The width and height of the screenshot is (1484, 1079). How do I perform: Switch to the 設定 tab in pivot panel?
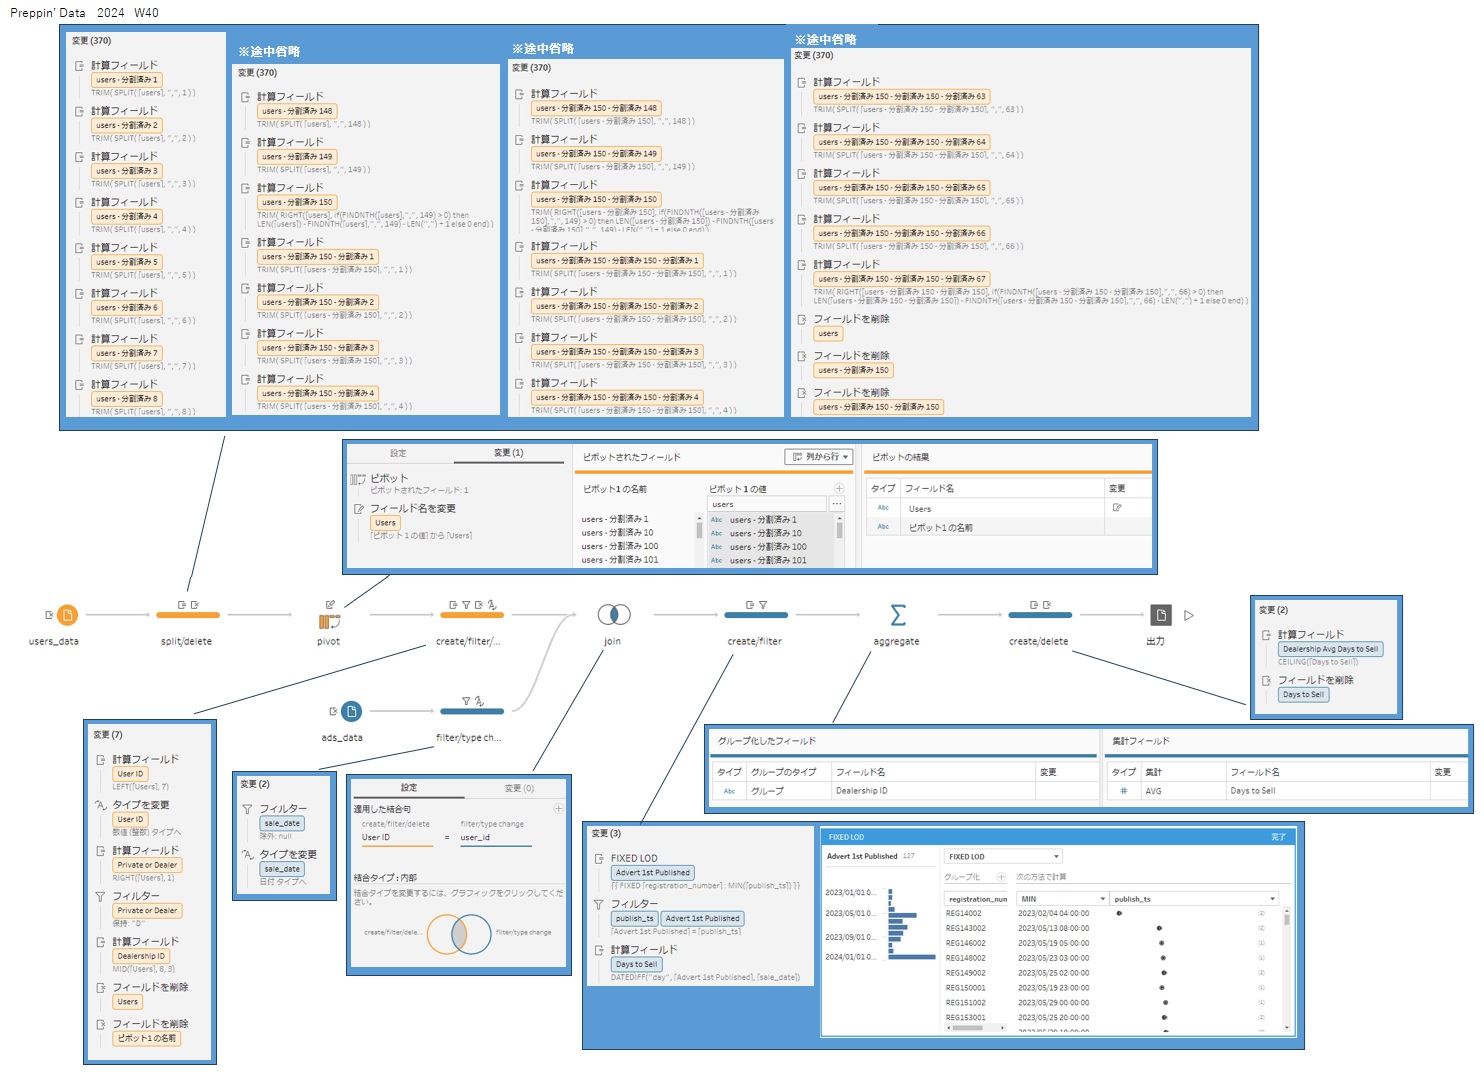pos(398,453)
